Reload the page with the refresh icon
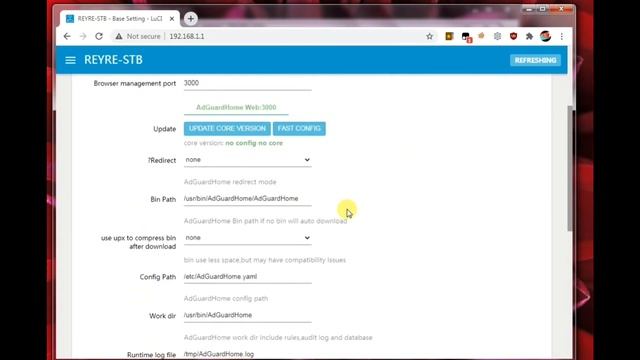Screen dimensions: 640x360 [99, 36]
